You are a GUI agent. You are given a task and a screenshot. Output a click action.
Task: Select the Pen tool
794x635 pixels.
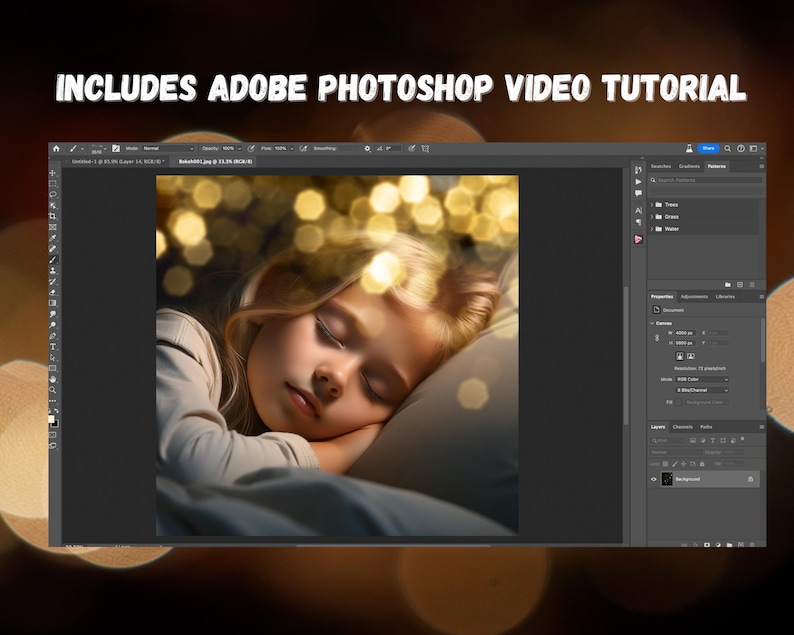point(53,336)
